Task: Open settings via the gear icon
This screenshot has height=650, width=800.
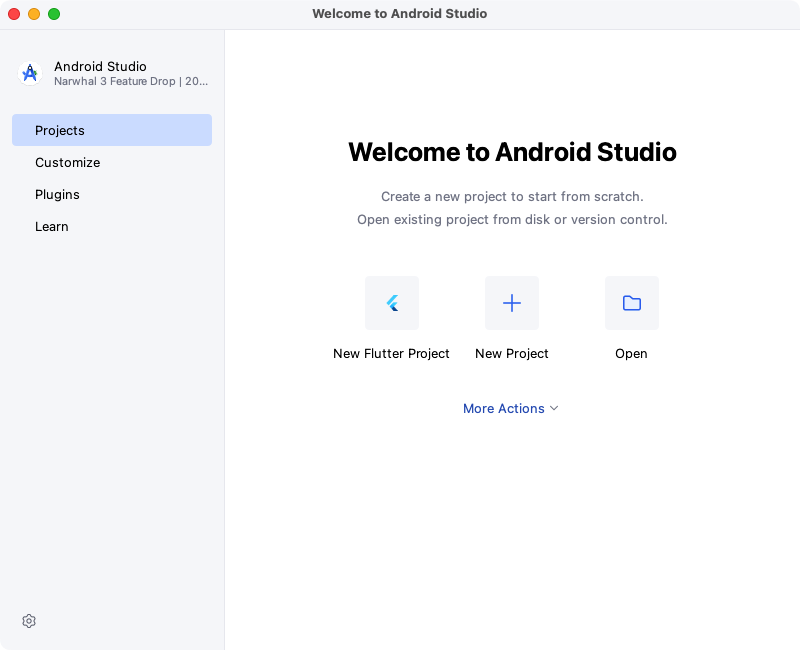Action: click(29, 621)
